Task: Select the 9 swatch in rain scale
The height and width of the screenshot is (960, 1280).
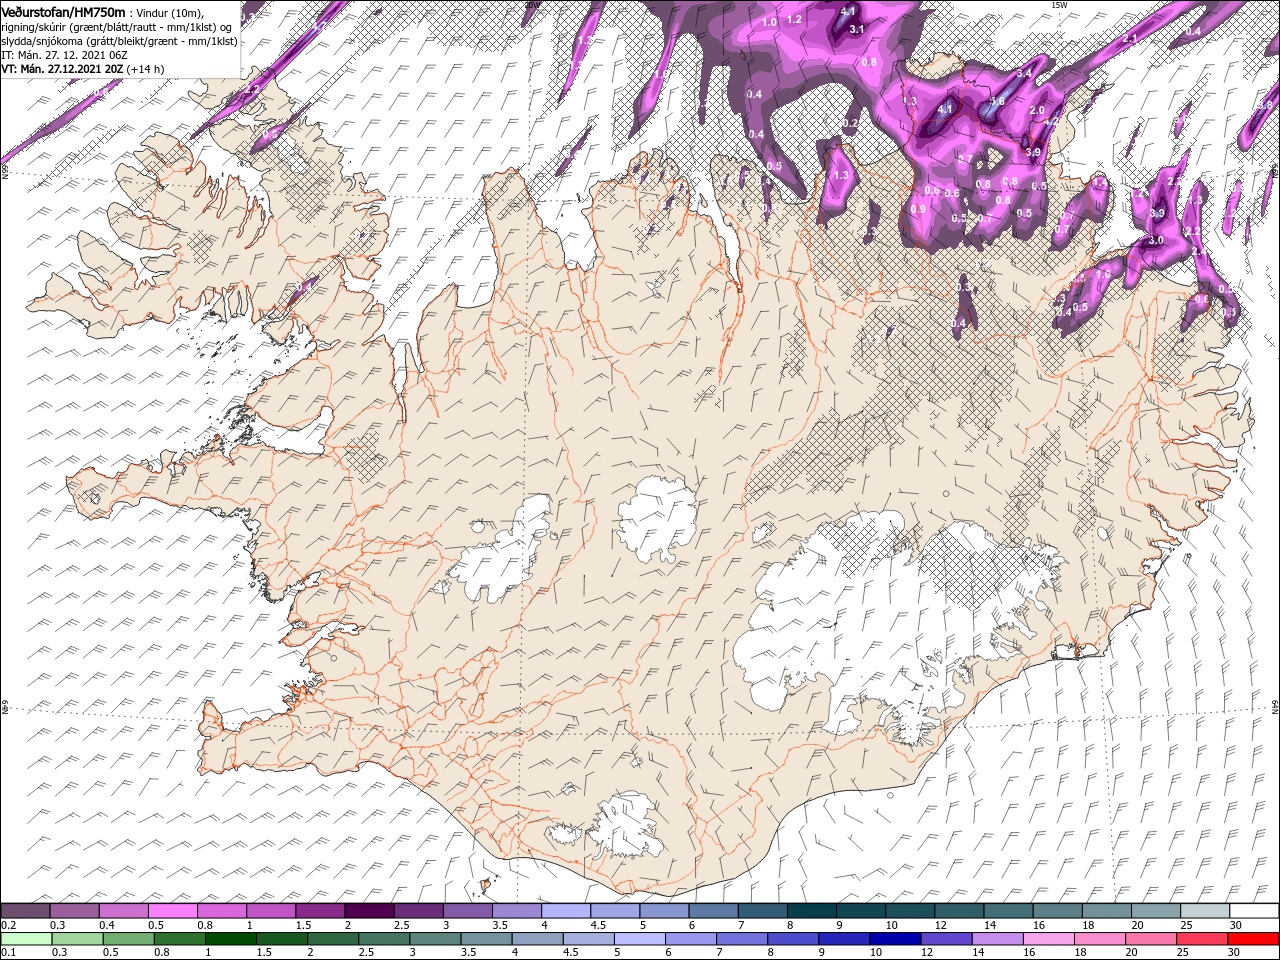Action: 844,938
